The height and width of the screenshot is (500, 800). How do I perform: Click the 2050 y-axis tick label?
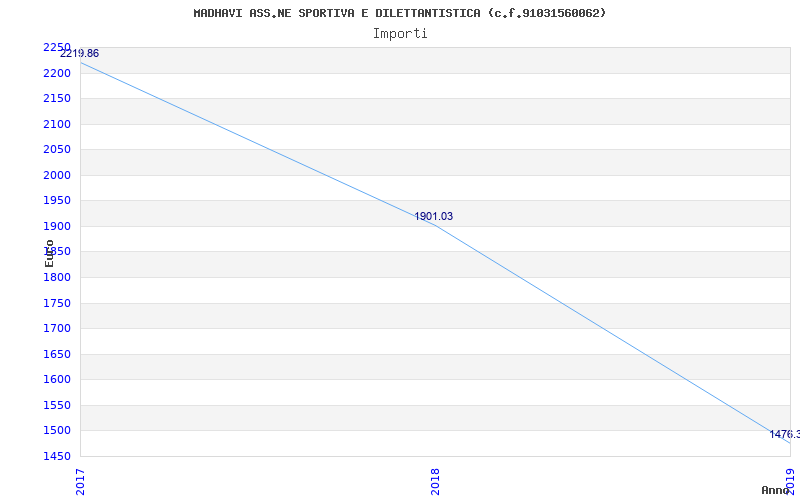click(57, 149)
